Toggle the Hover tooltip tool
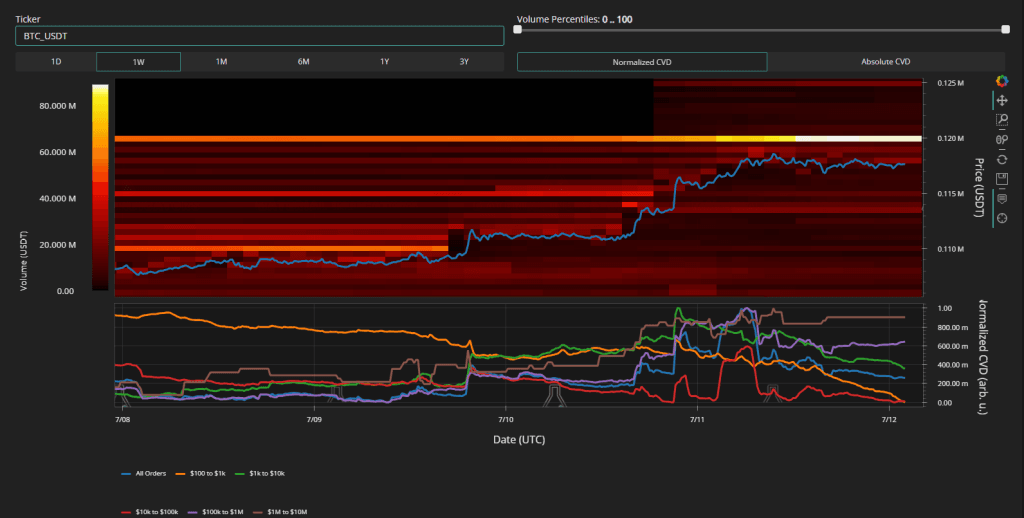Screen dimensions: 1024x518 (x=1002, y=199)
